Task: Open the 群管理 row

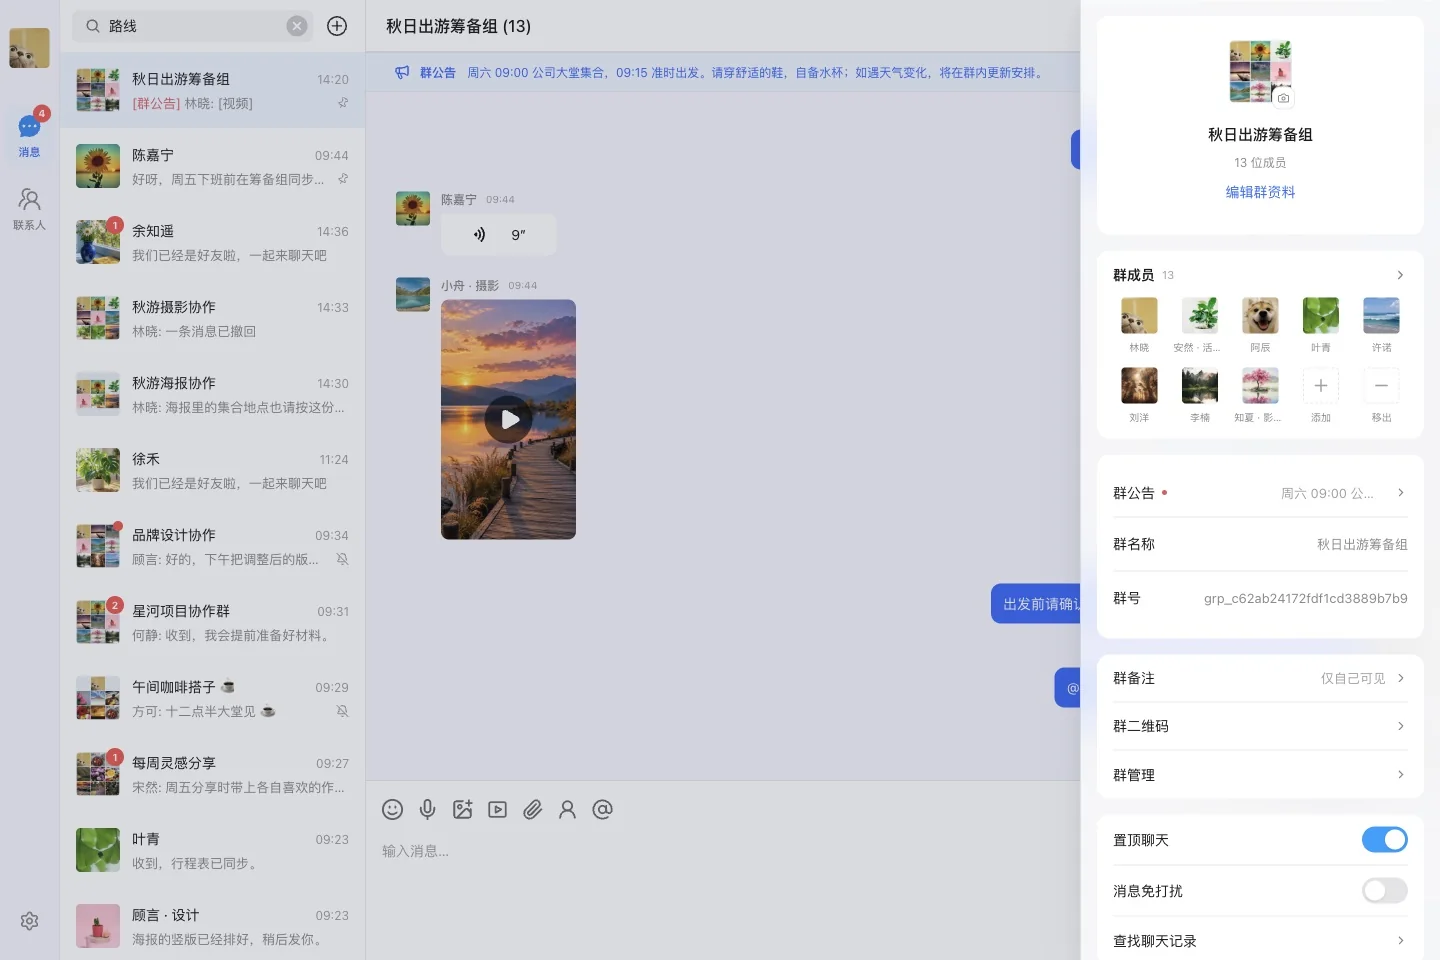Action: [1260, 775]
